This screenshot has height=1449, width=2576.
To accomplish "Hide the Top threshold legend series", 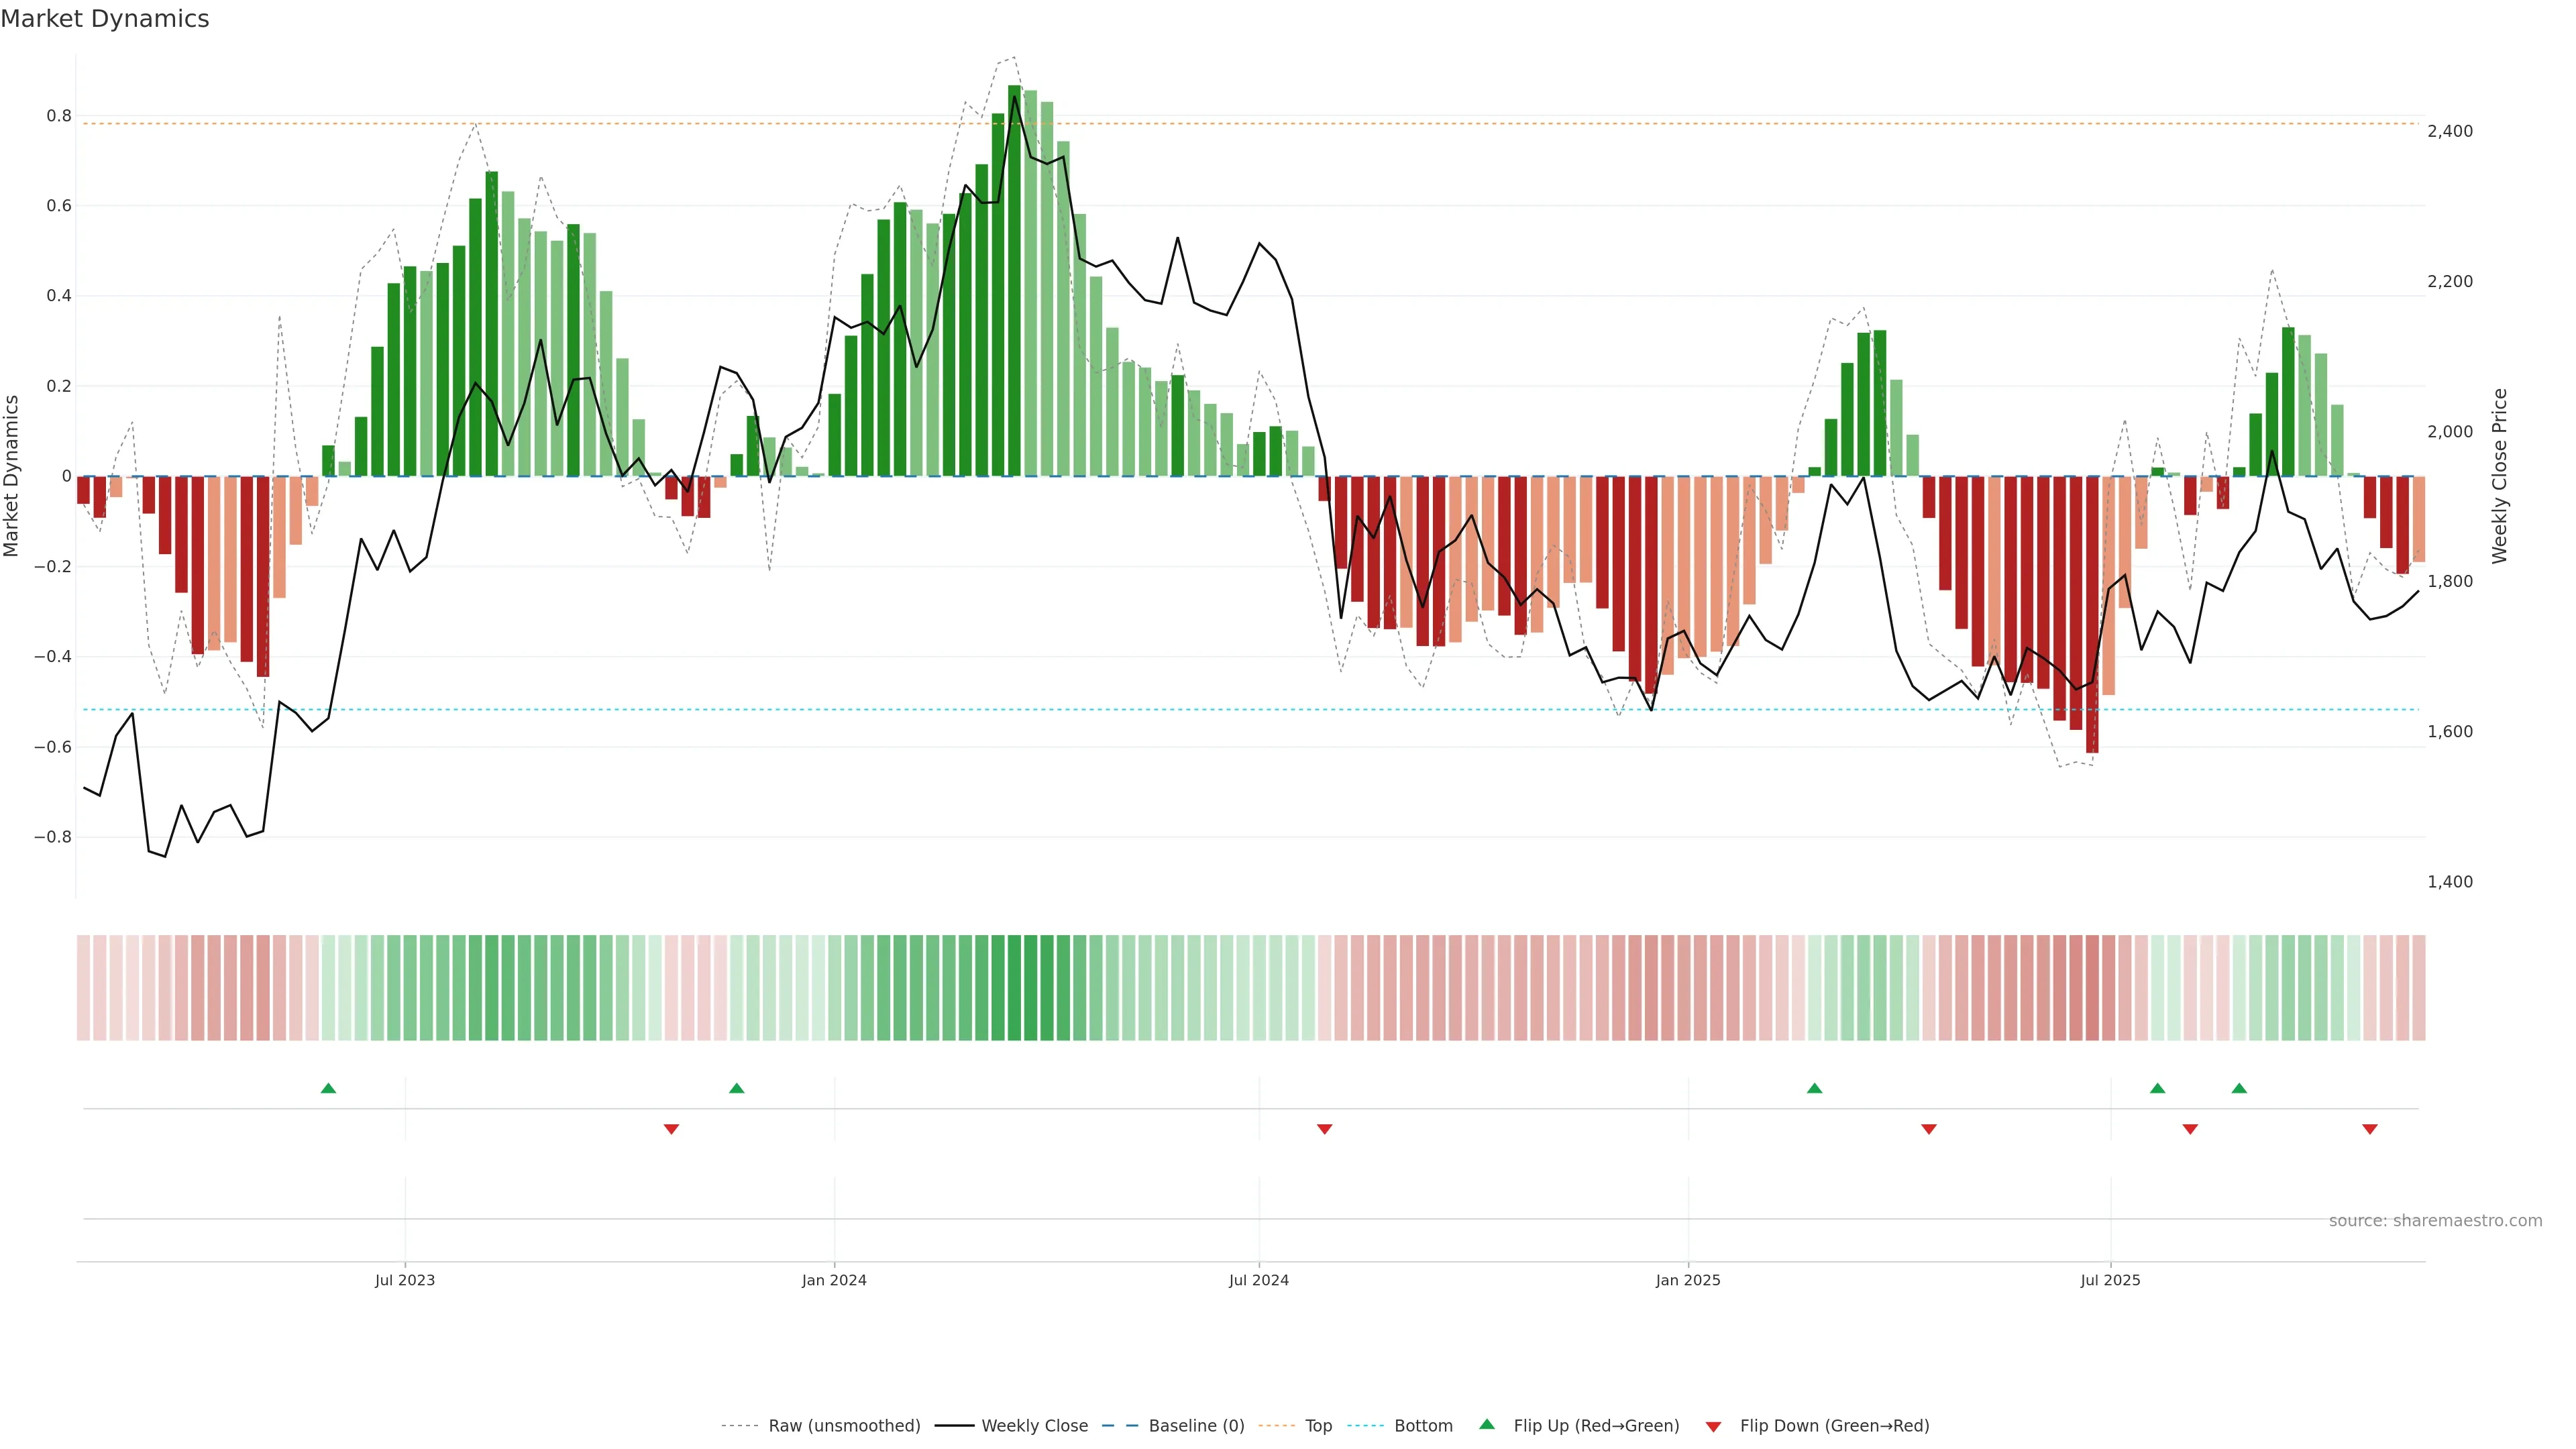I will click(x=1318, y=1426).
